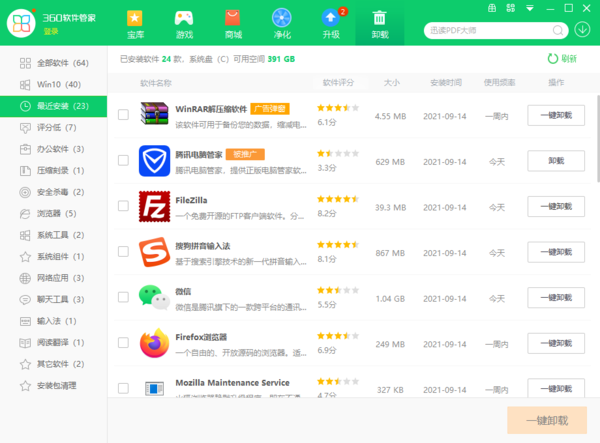Sort list by 软件评分 column header

(339, 82)
